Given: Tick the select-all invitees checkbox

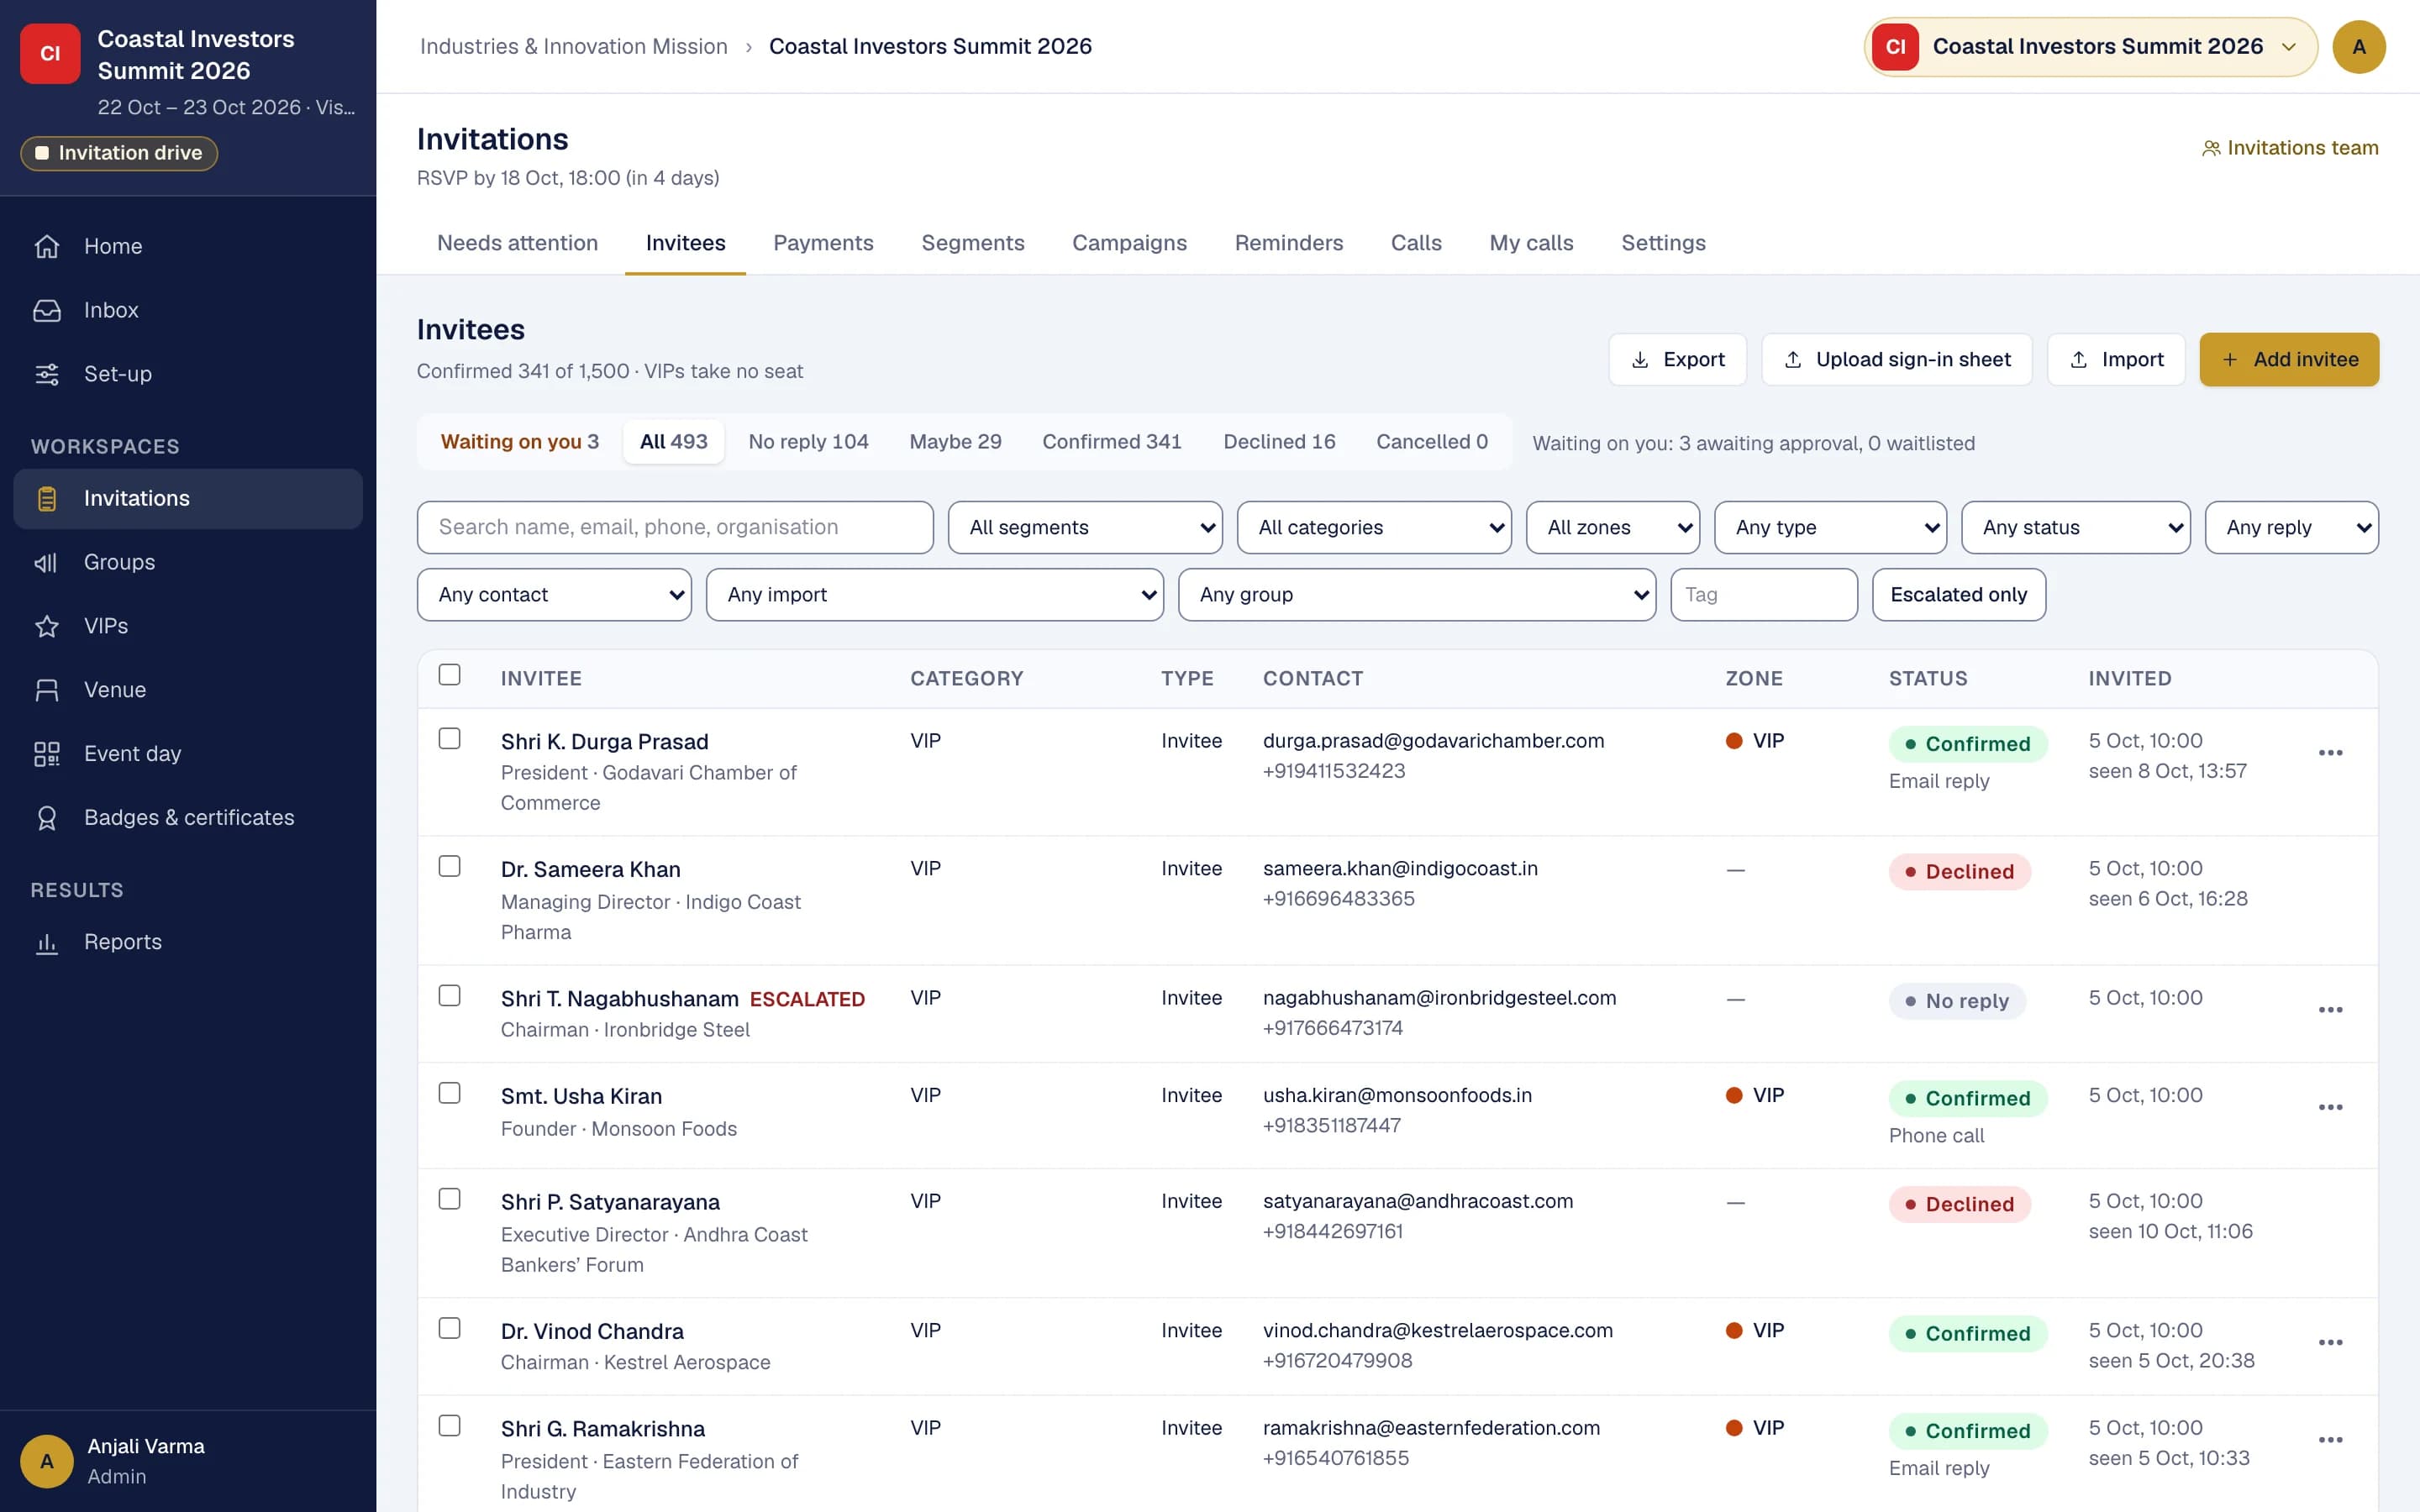Looking at the screenshot, I should (x=450, y=675).
